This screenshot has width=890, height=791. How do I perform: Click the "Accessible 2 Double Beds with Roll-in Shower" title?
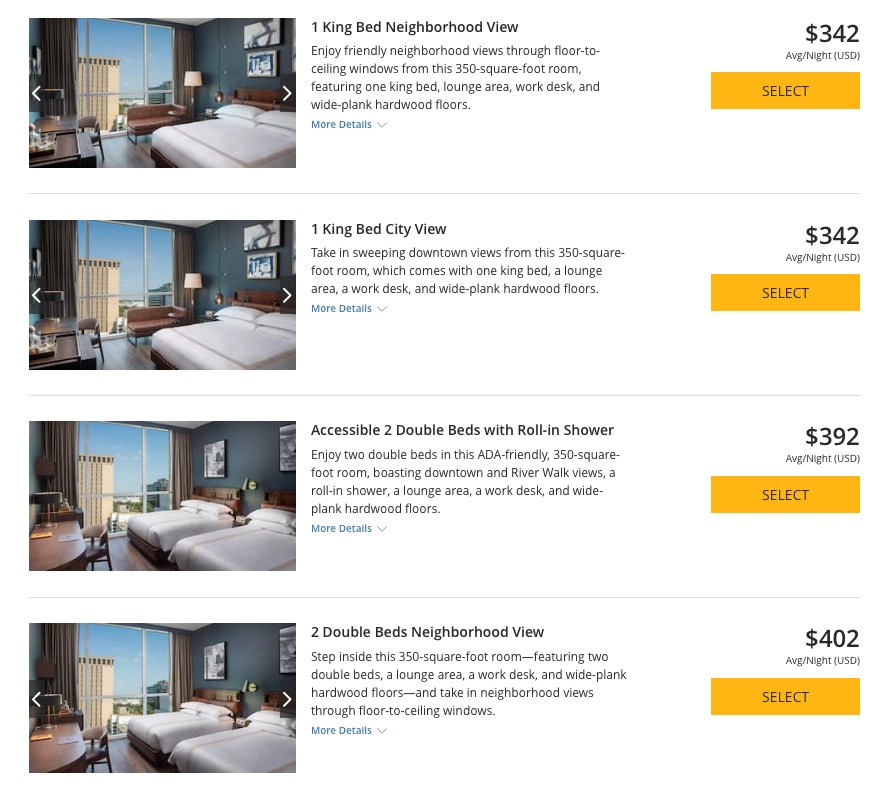coord(462,430)
